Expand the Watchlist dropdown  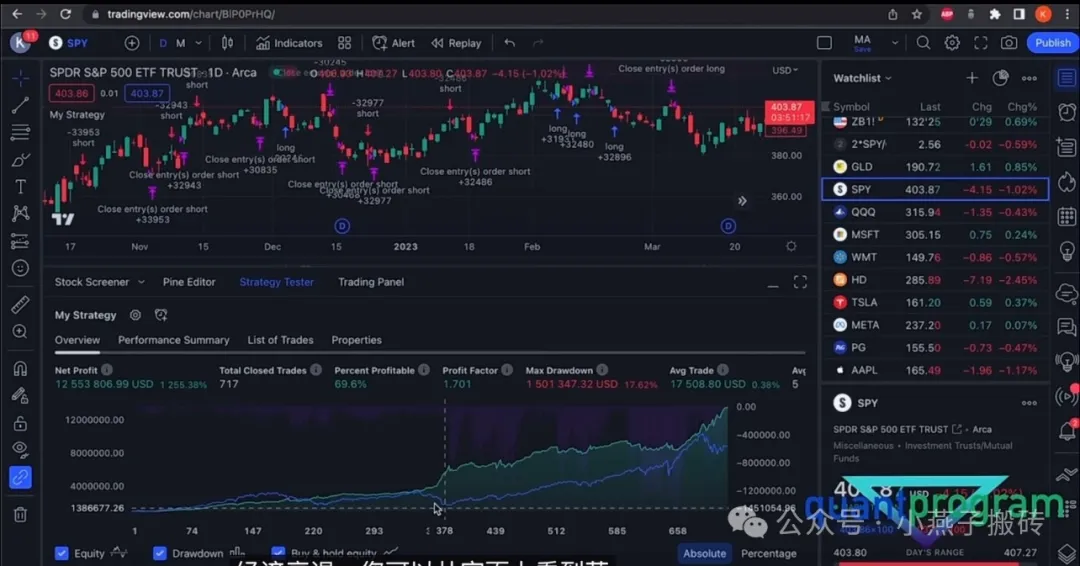(x=862, y=78)
